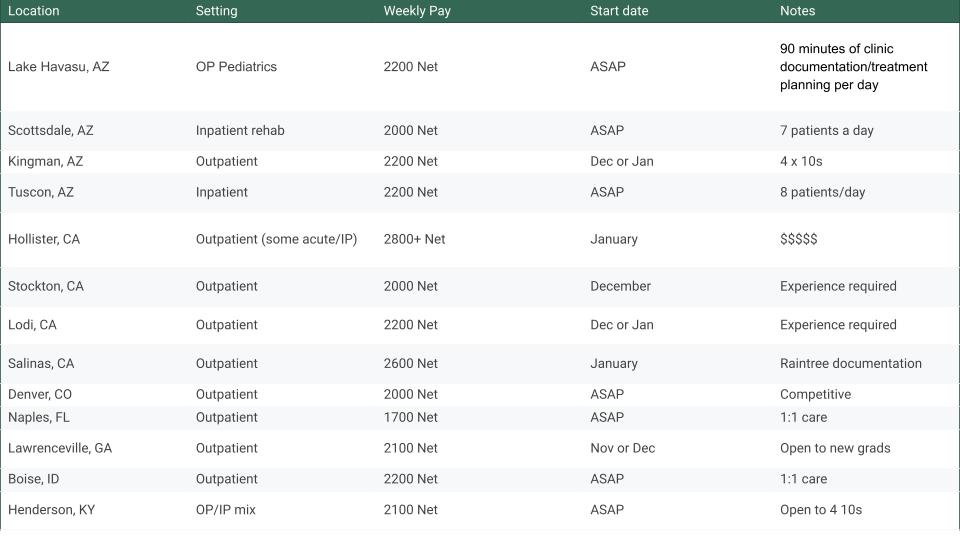960x540 pixels.
Task: Select the 1700 Net pay cell
Action: pos(410,418)
